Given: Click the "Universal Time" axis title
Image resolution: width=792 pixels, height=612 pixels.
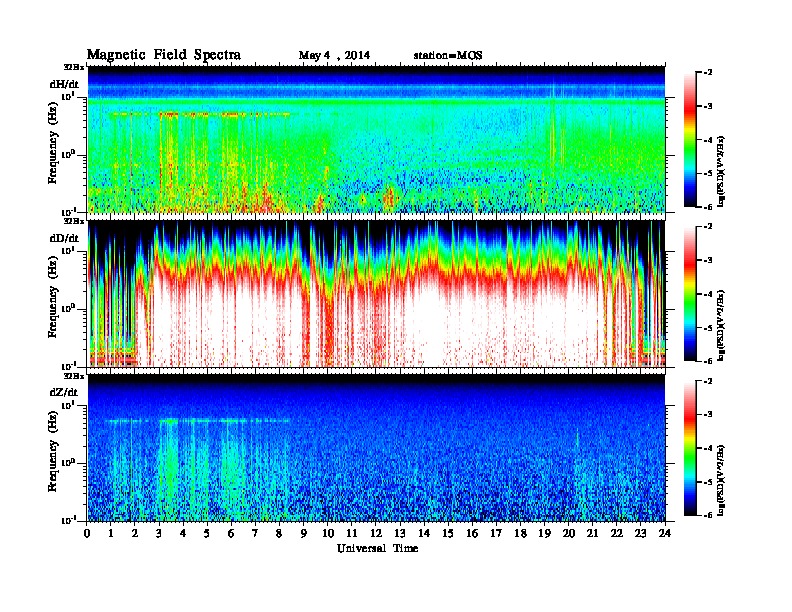Looking at the screenshot, I should [x=377, y=548].
